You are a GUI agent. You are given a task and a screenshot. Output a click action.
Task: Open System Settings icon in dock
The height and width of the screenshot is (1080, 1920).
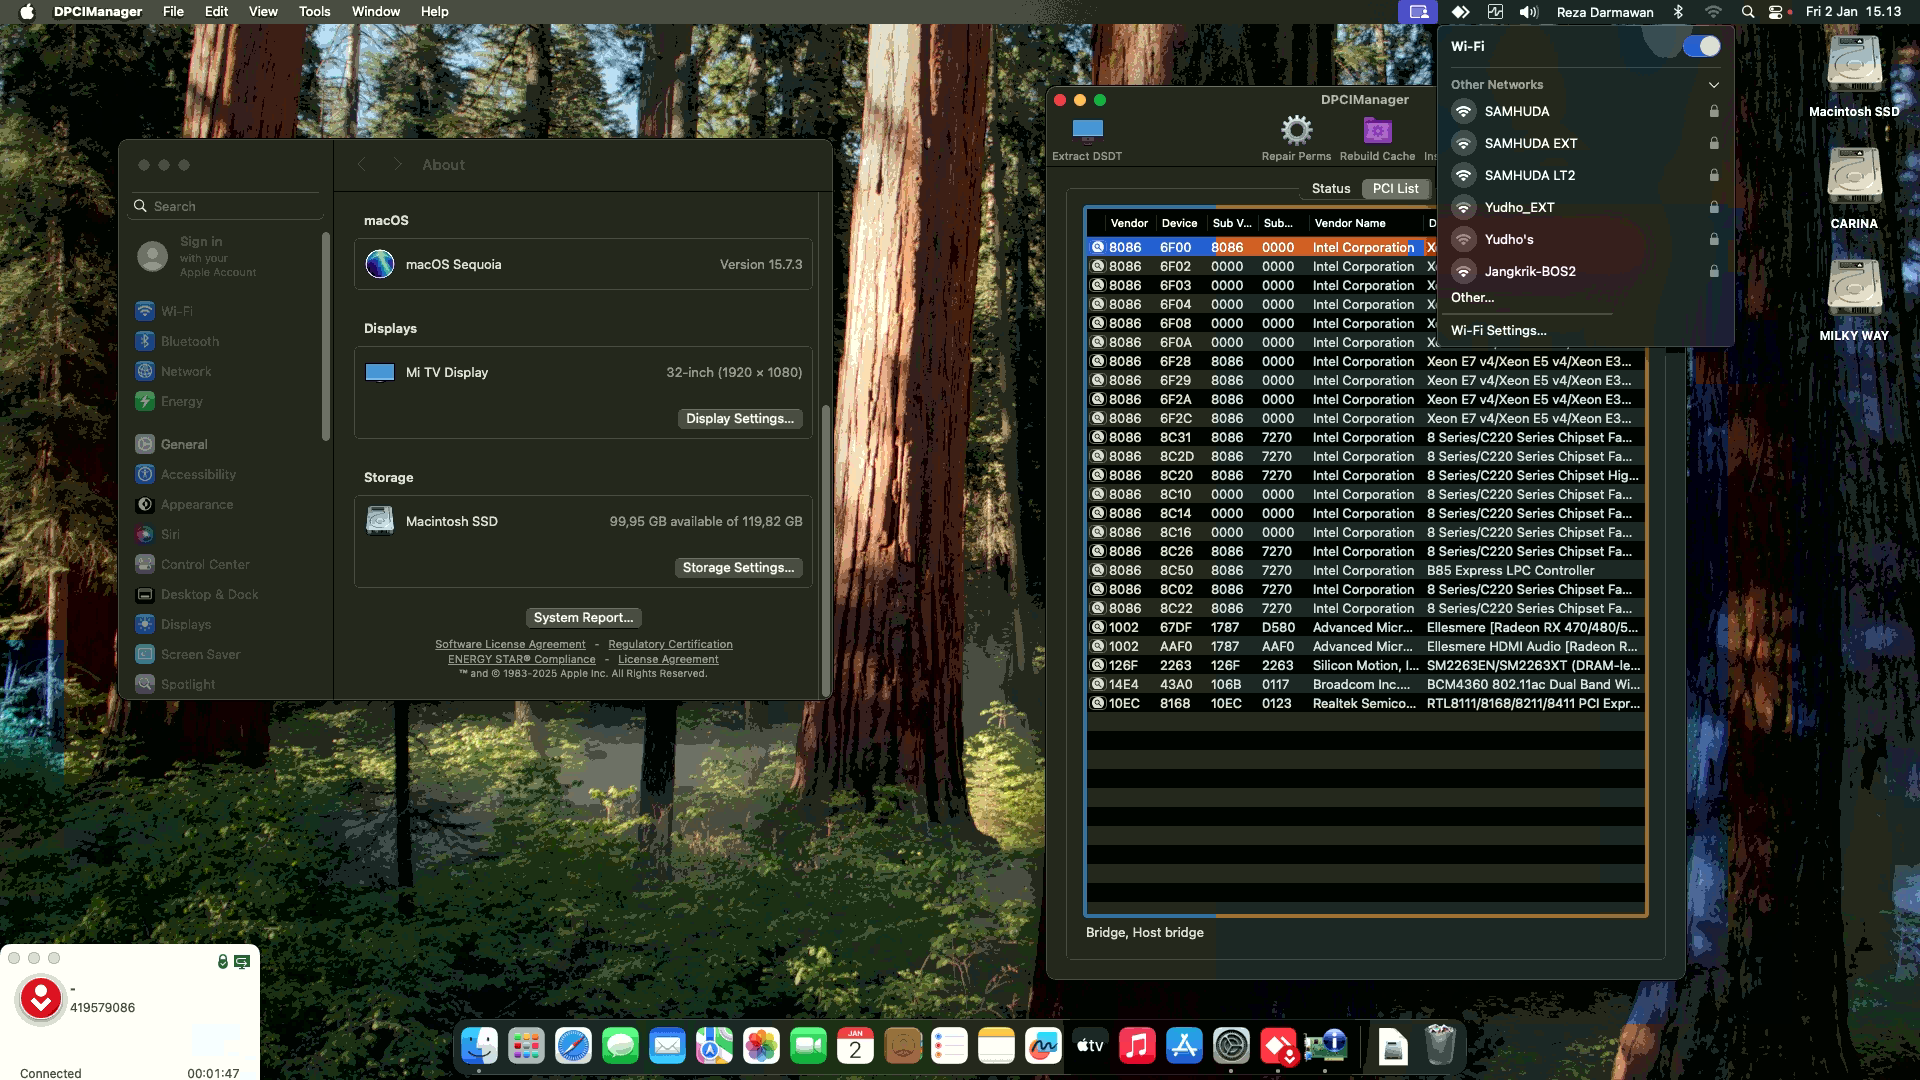click(x=1231, y=1046)
